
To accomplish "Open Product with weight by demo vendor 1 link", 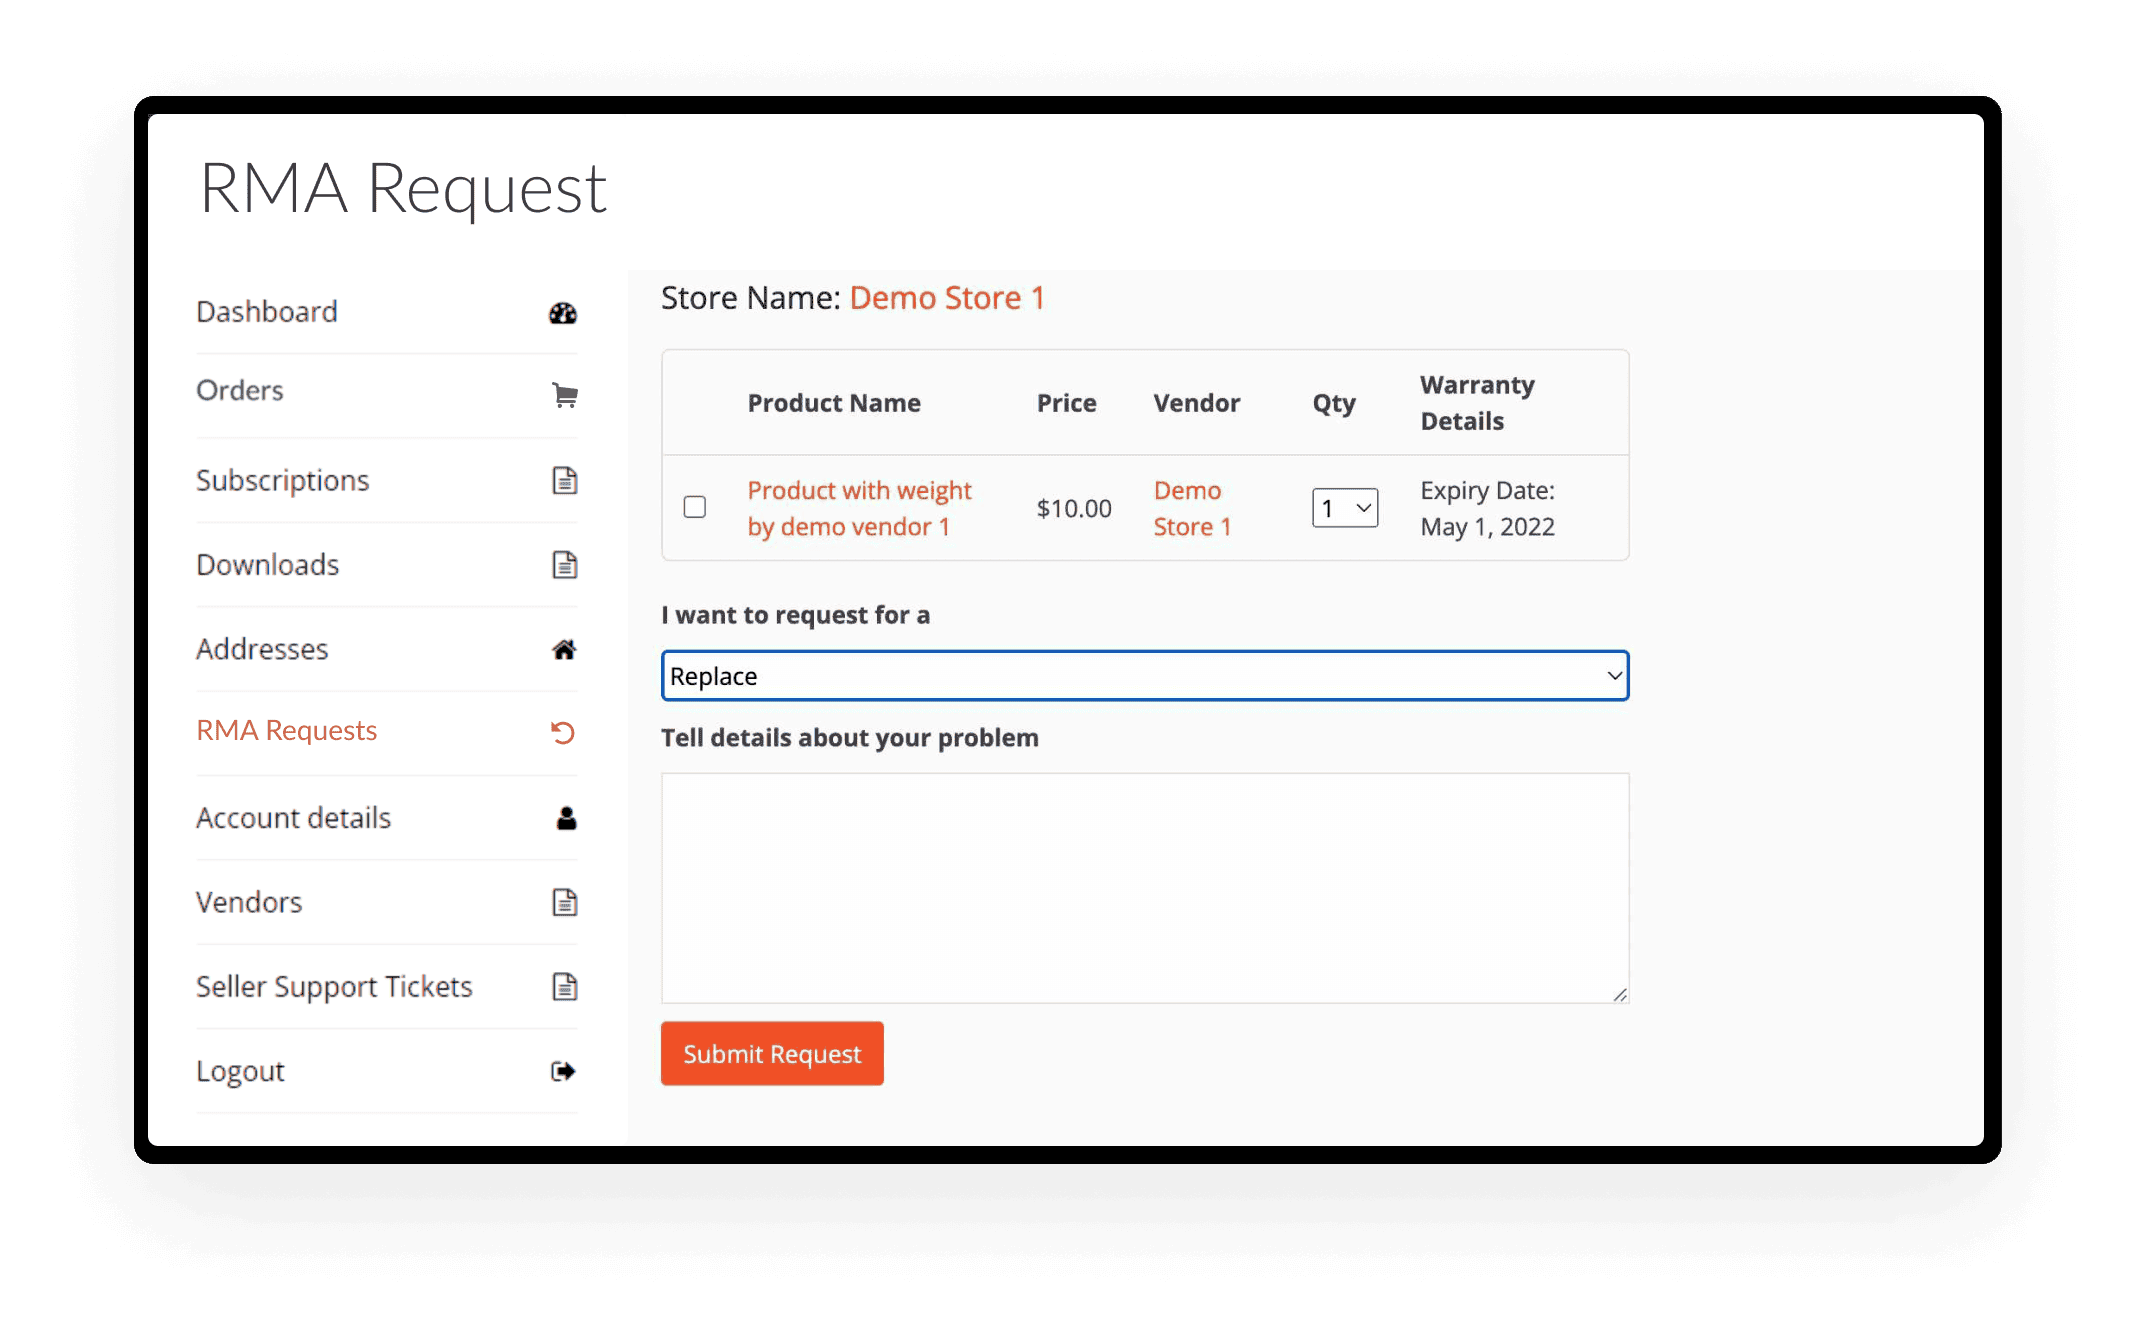I will click(x=858, y=508).
